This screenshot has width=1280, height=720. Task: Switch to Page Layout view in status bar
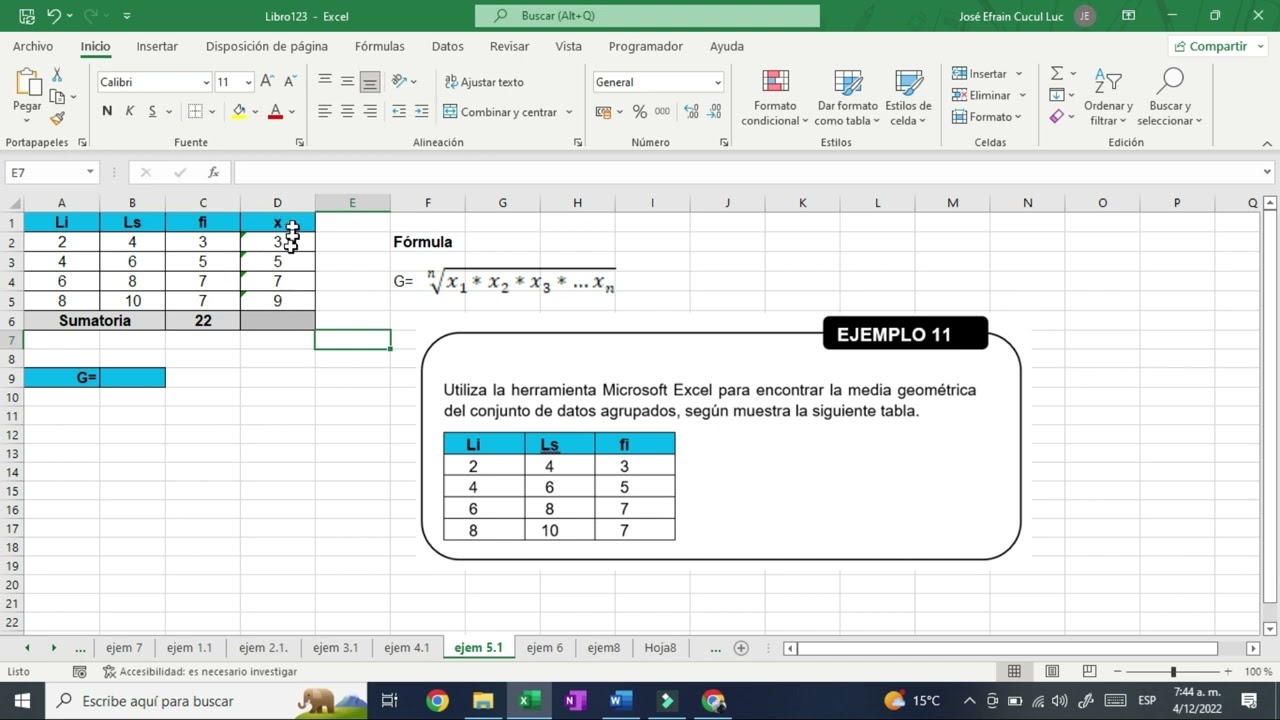[x=1052, y=672]
